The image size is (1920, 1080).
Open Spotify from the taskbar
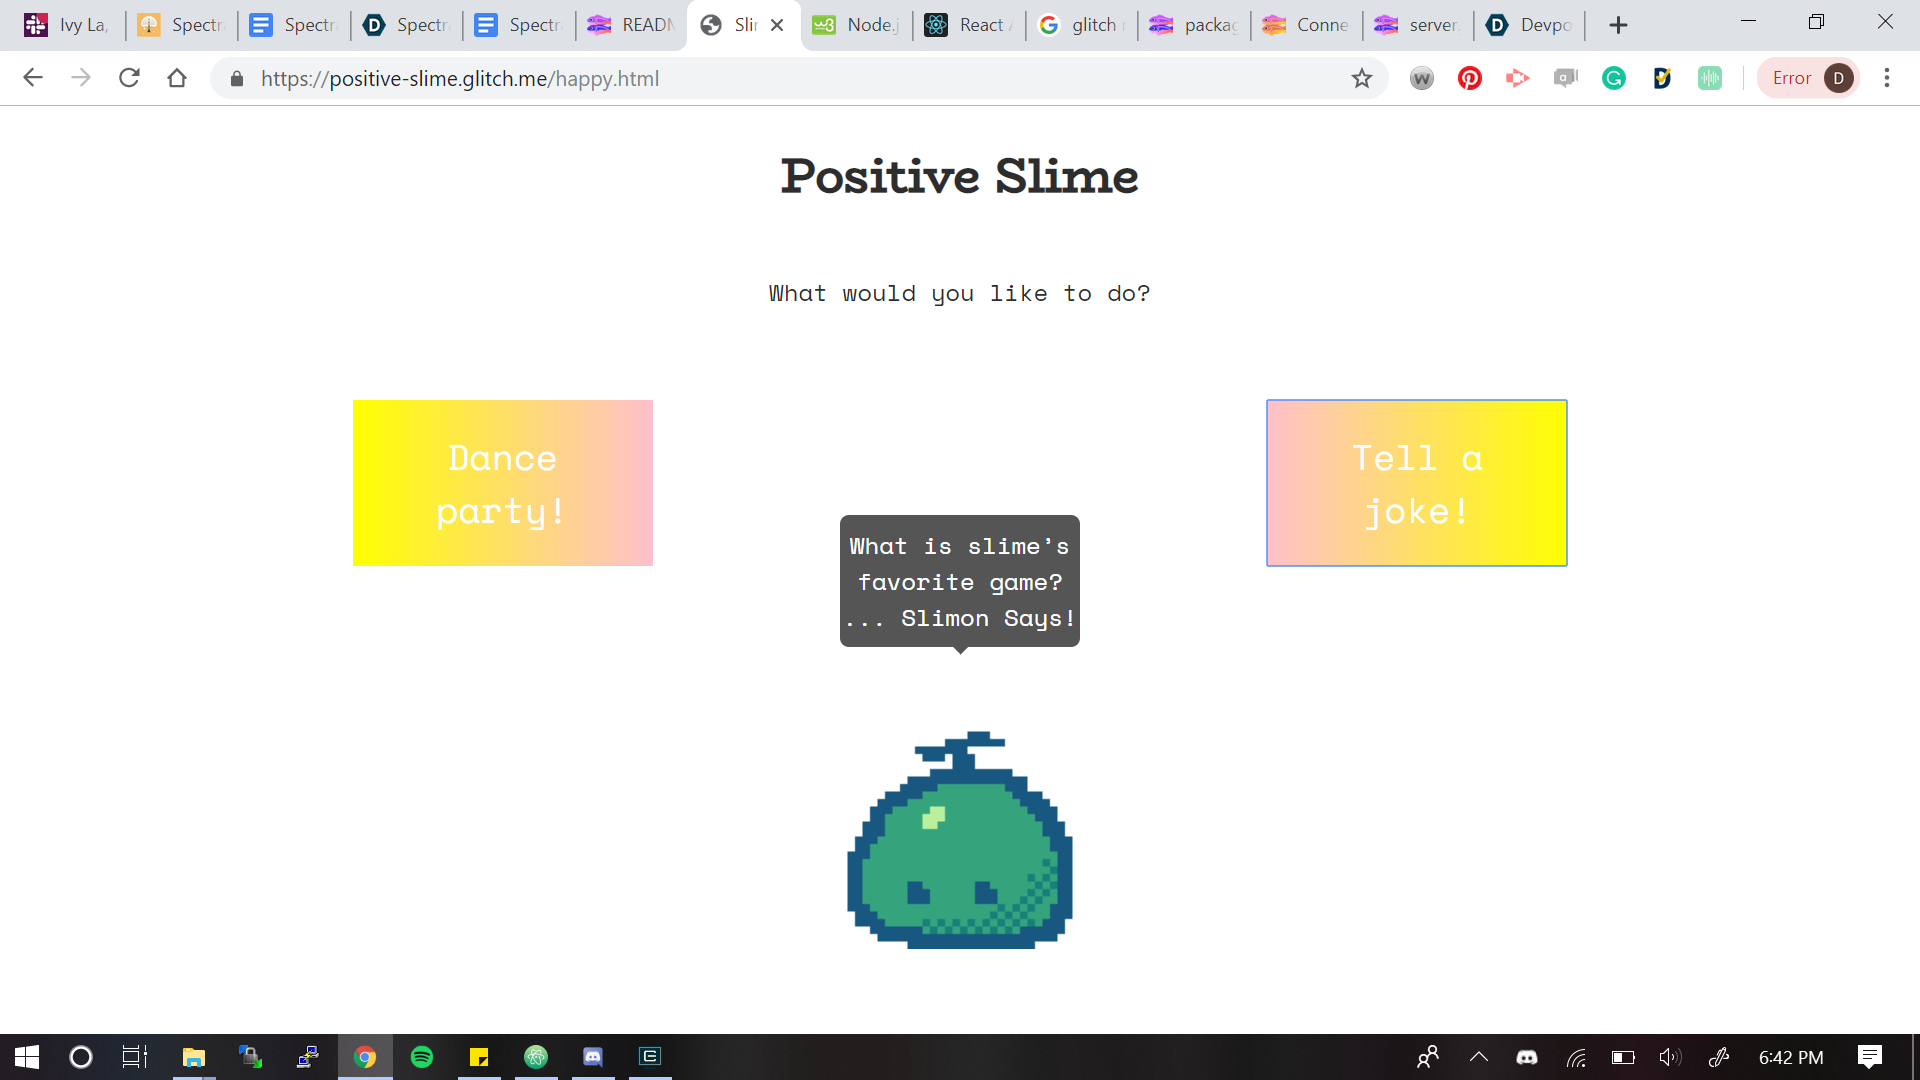point(422,1057)
